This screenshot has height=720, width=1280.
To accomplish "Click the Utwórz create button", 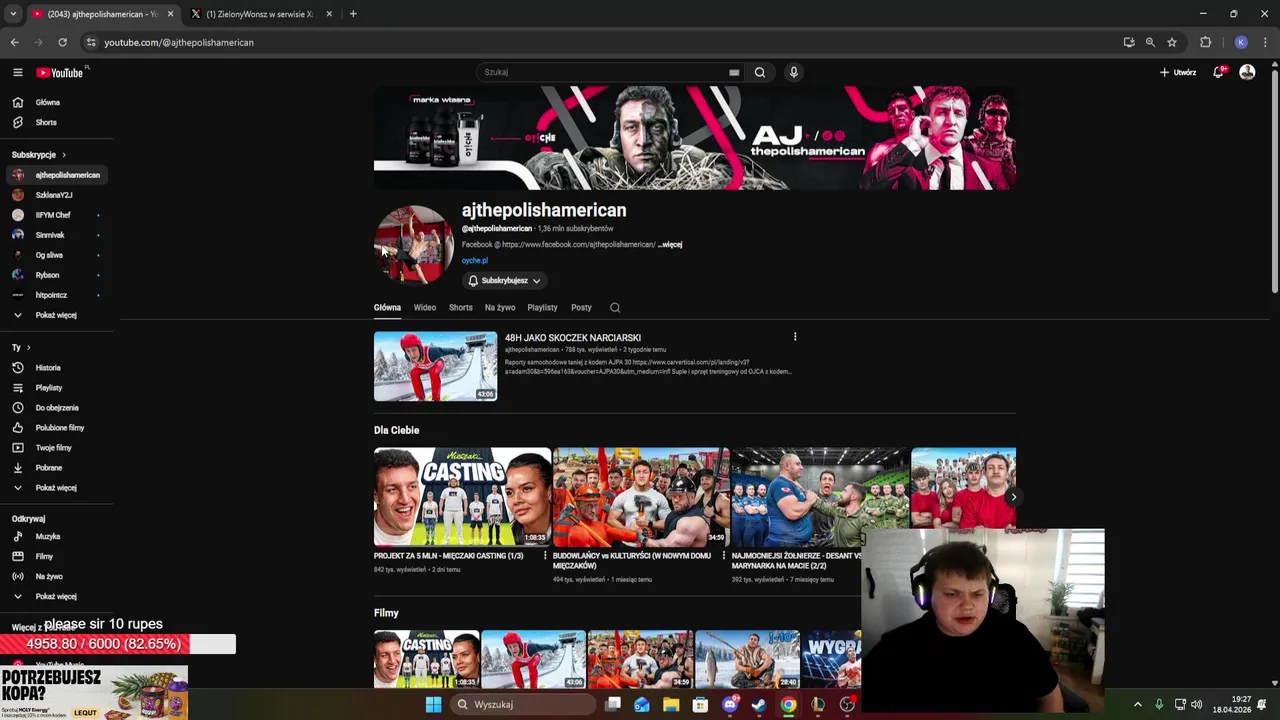I will (1178, 72).
